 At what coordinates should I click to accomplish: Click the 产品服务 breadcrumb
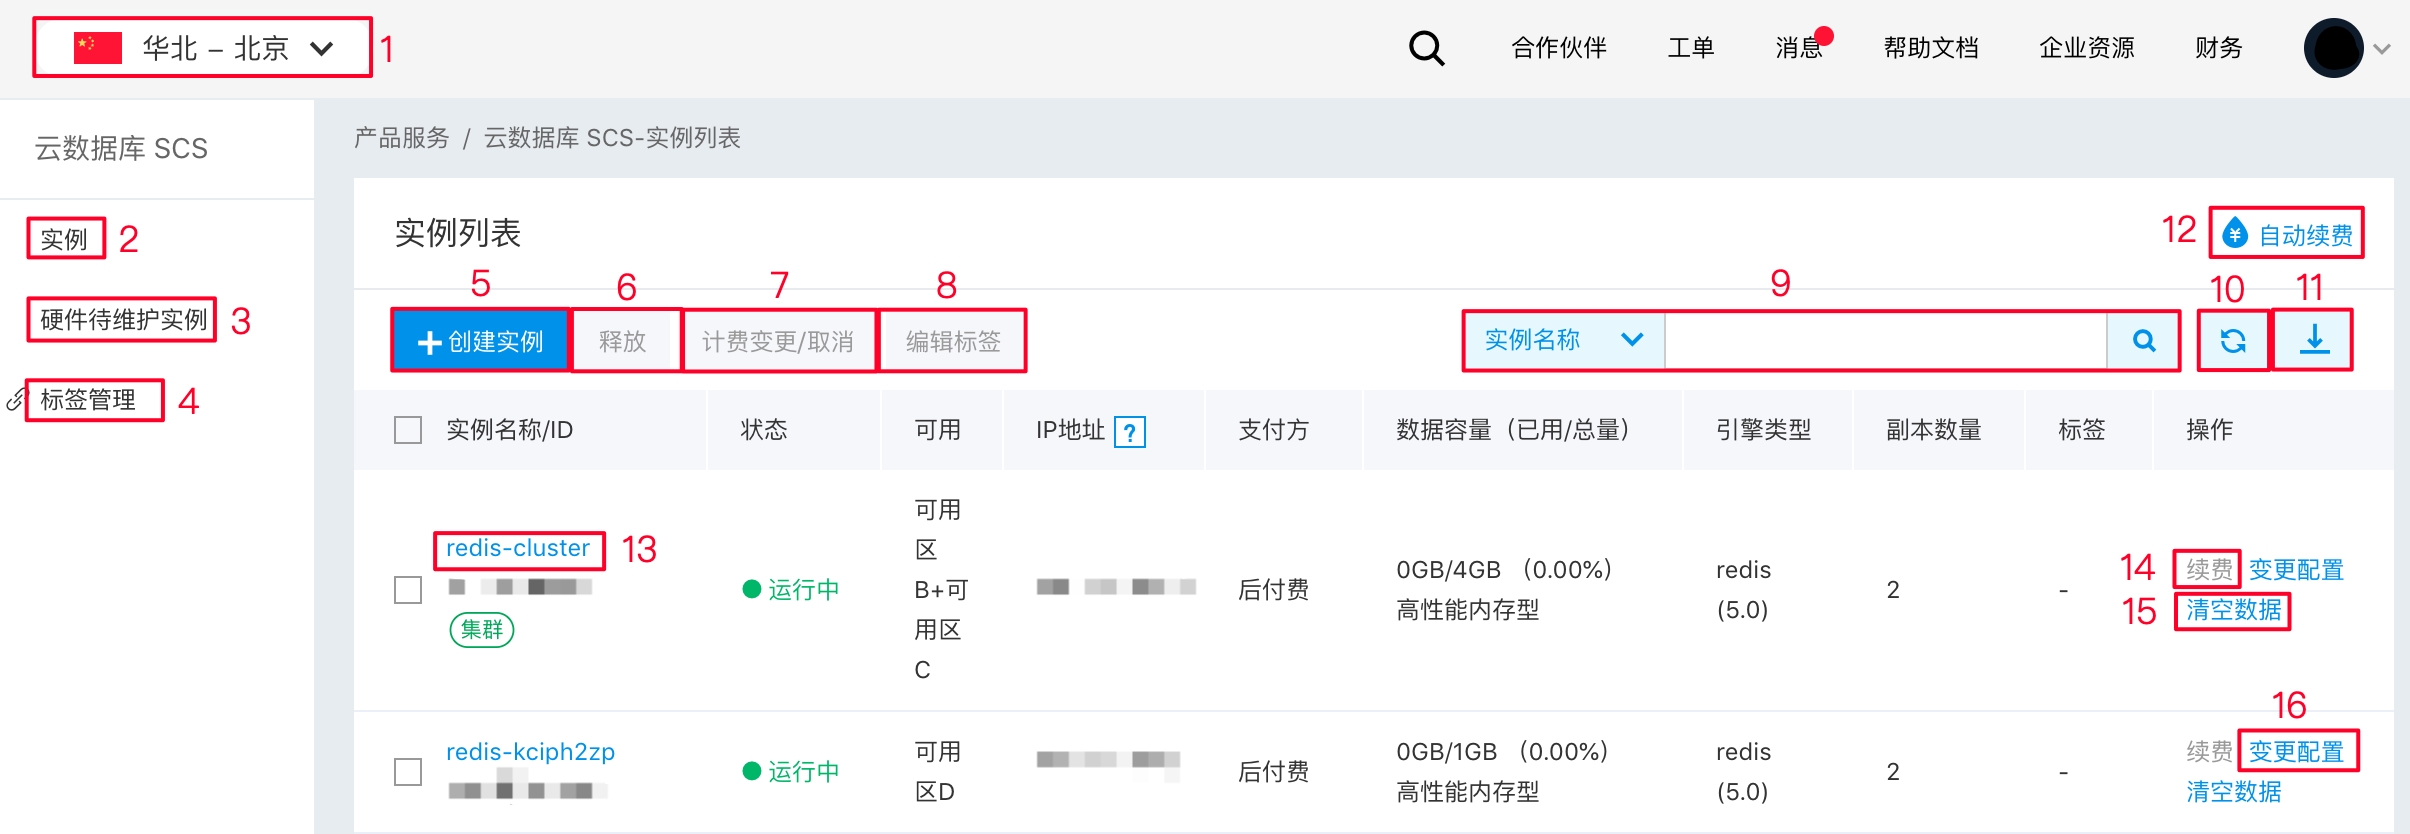pyautogui.click(x=402, y=138)
